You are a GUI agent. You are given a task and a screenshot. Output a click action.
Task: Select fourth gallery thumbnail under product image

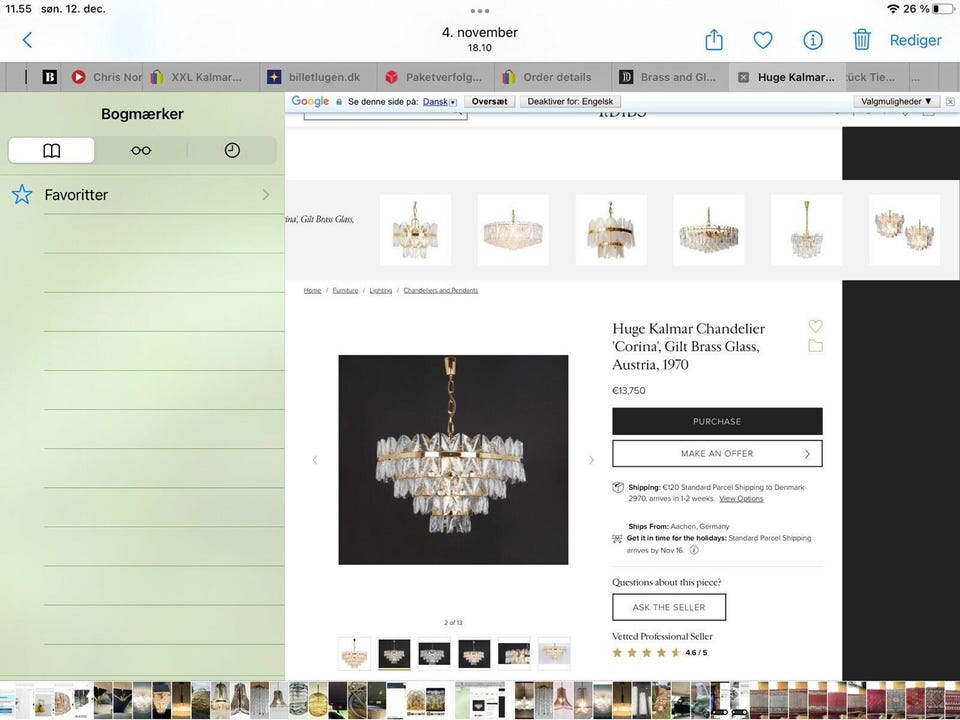[x=474, y=654]
